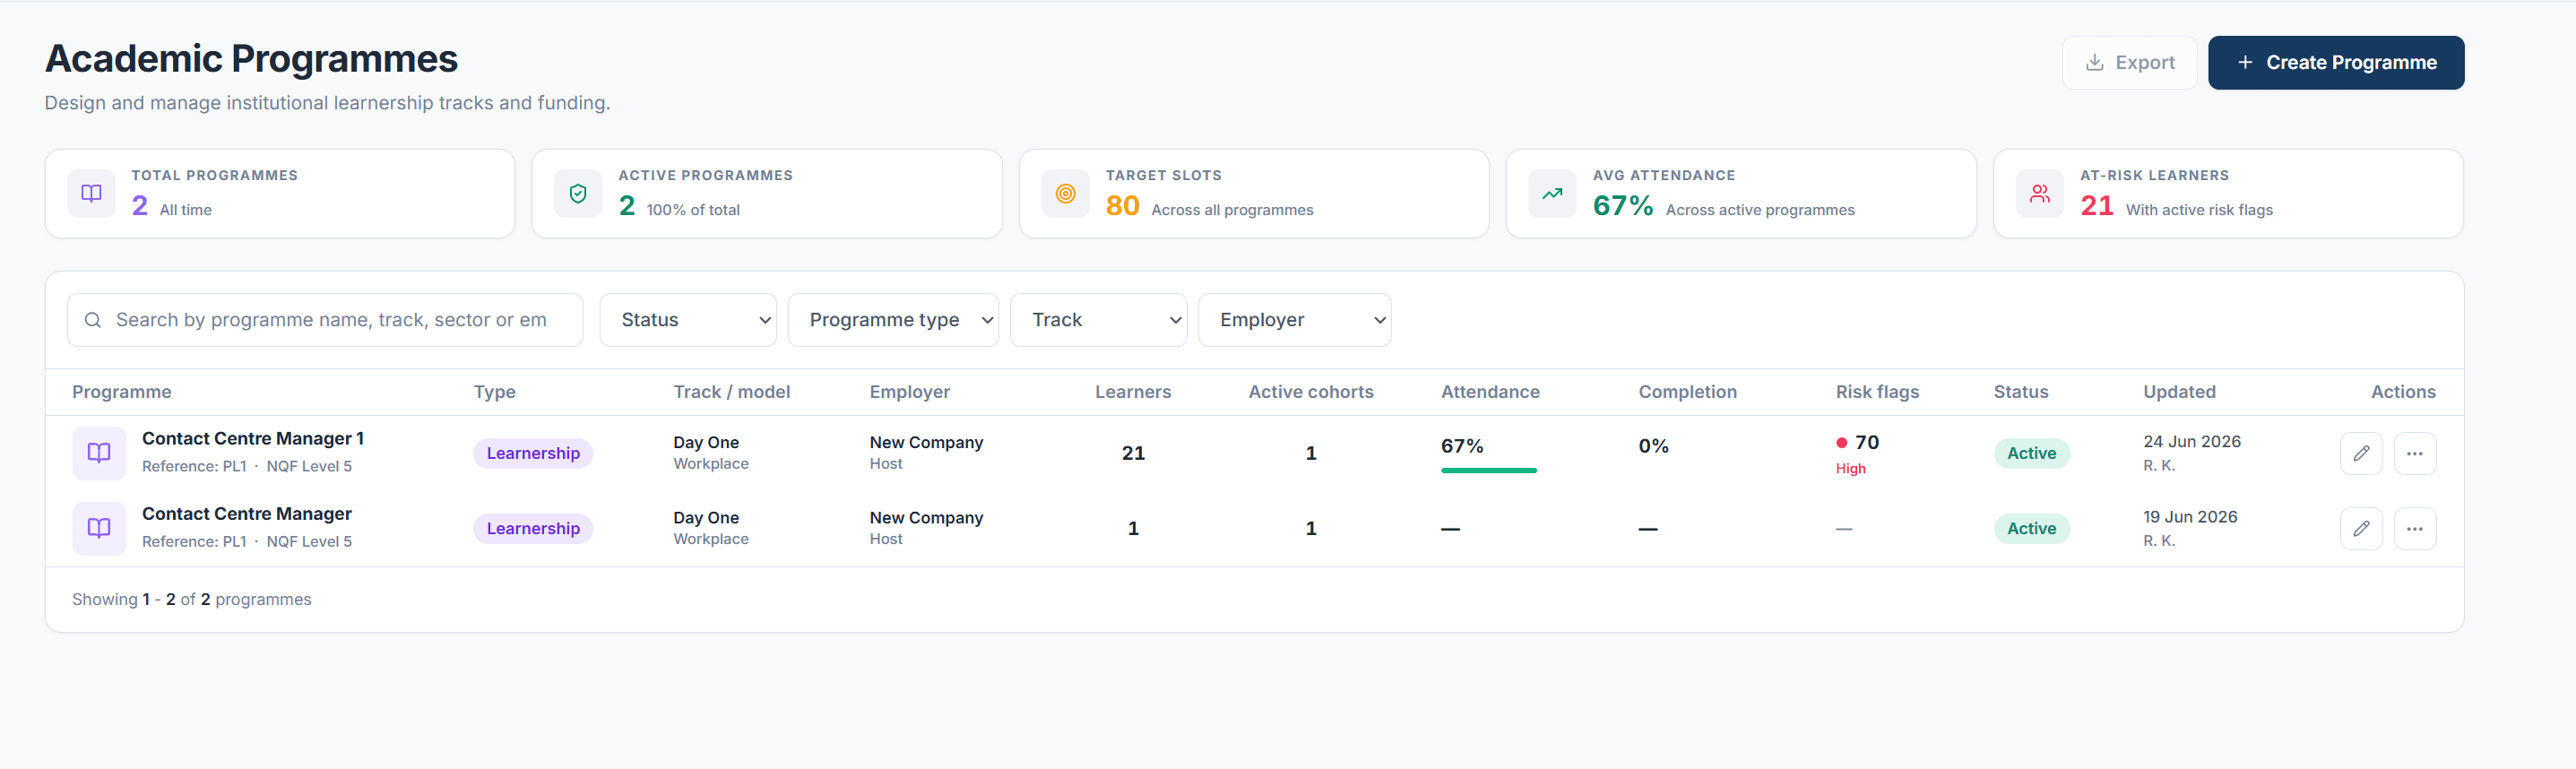Focus the programme search field

click(325, 320)
